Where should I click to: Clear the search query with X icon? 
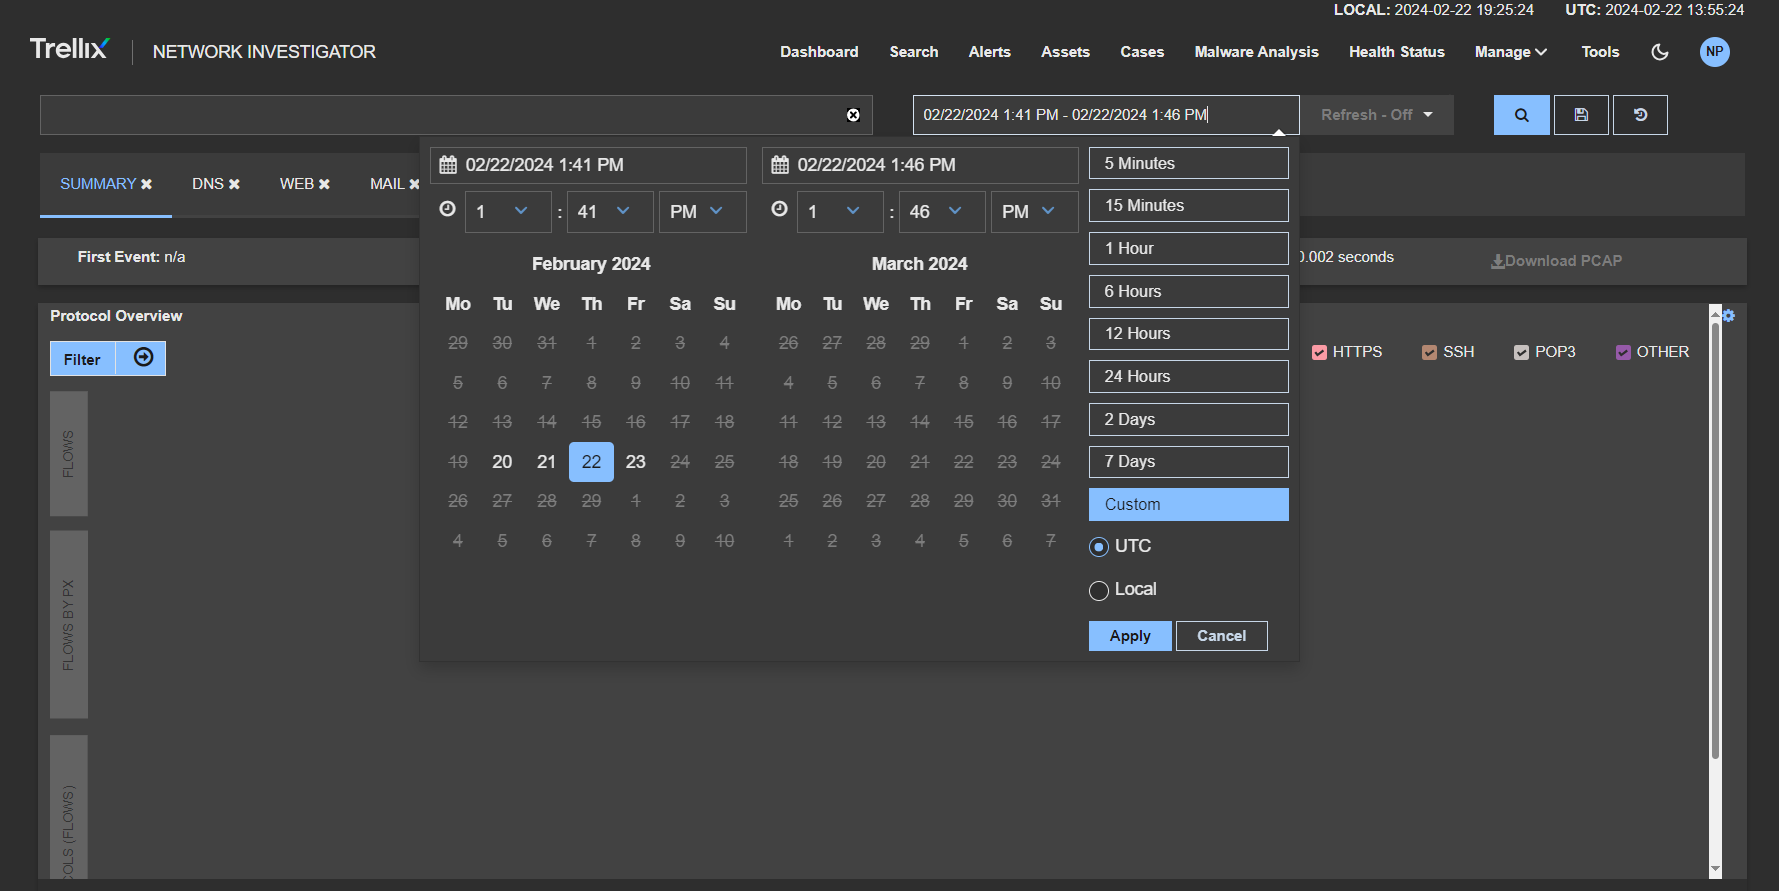pos(853,115)
